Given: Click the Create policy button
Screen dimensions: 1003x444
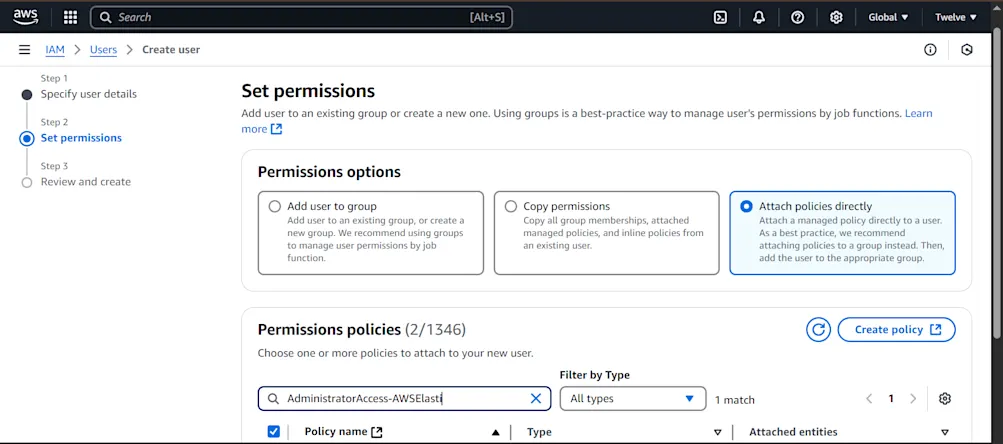Looking at the screenshot, I should [896, 329].
